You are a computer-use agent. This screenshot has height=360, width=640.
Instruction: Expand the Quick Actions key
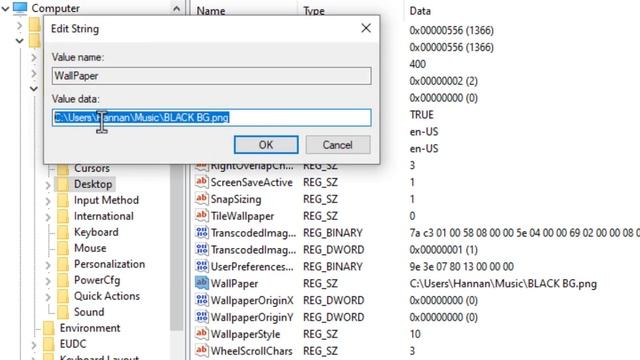click(48, 297)
